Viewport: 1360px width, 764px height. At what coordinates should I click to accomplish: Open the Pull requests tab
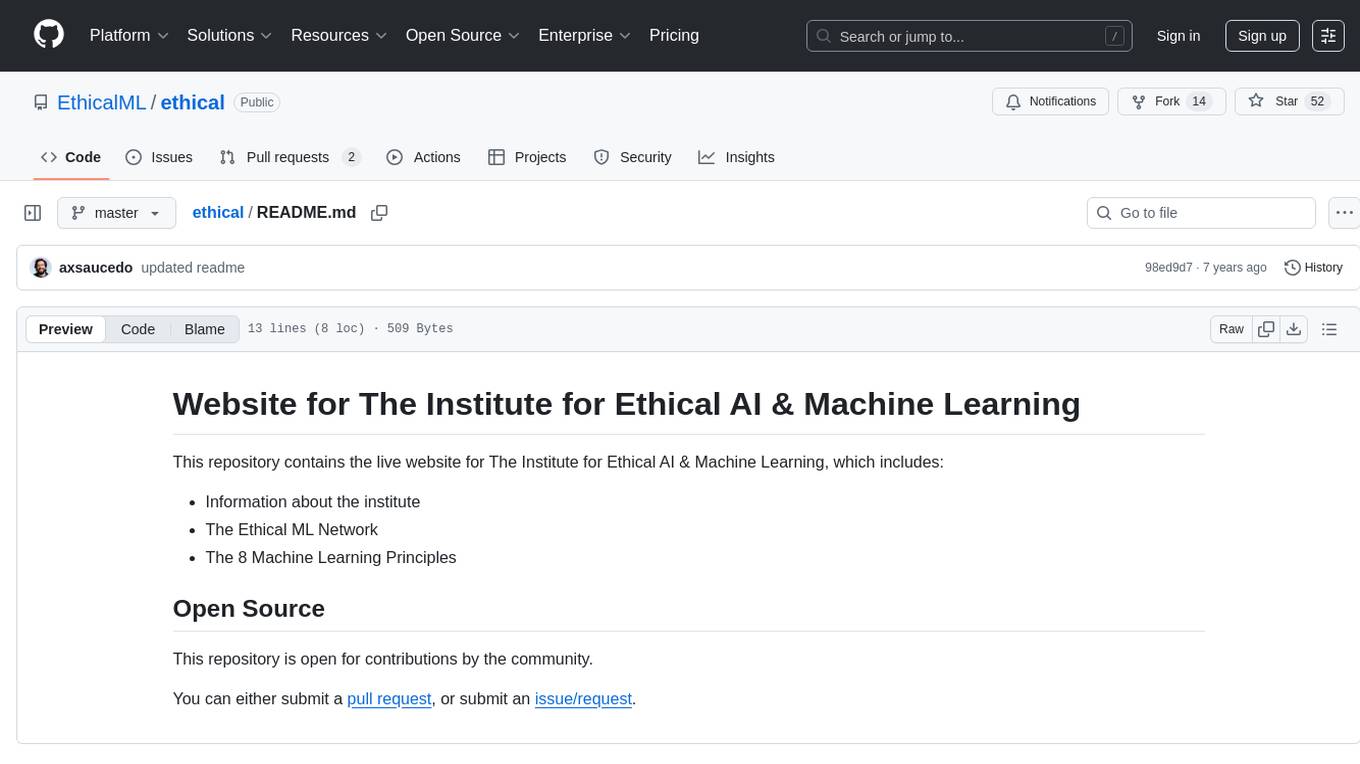(290, 157)
